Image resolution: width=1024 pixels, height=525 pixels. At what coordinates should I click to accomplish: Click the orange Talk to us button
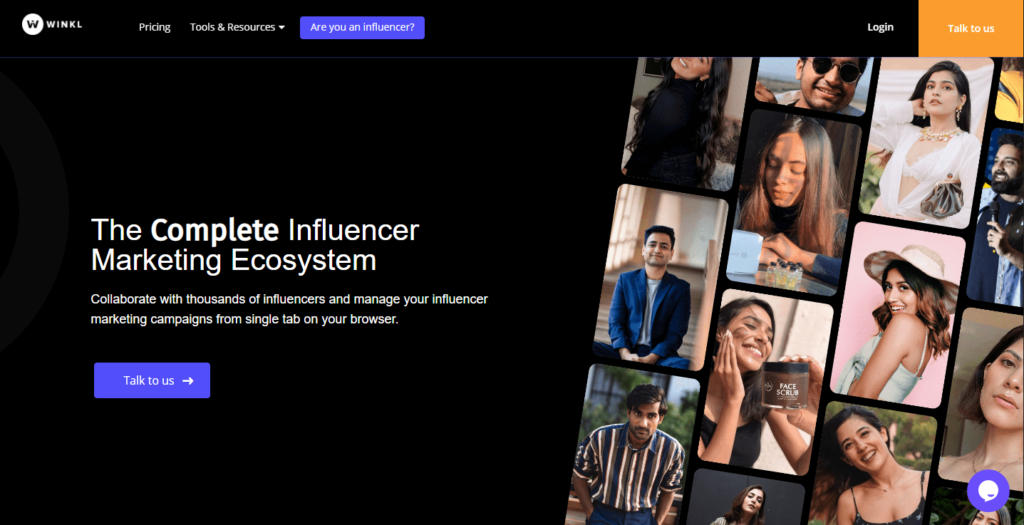tap(970, 28)
